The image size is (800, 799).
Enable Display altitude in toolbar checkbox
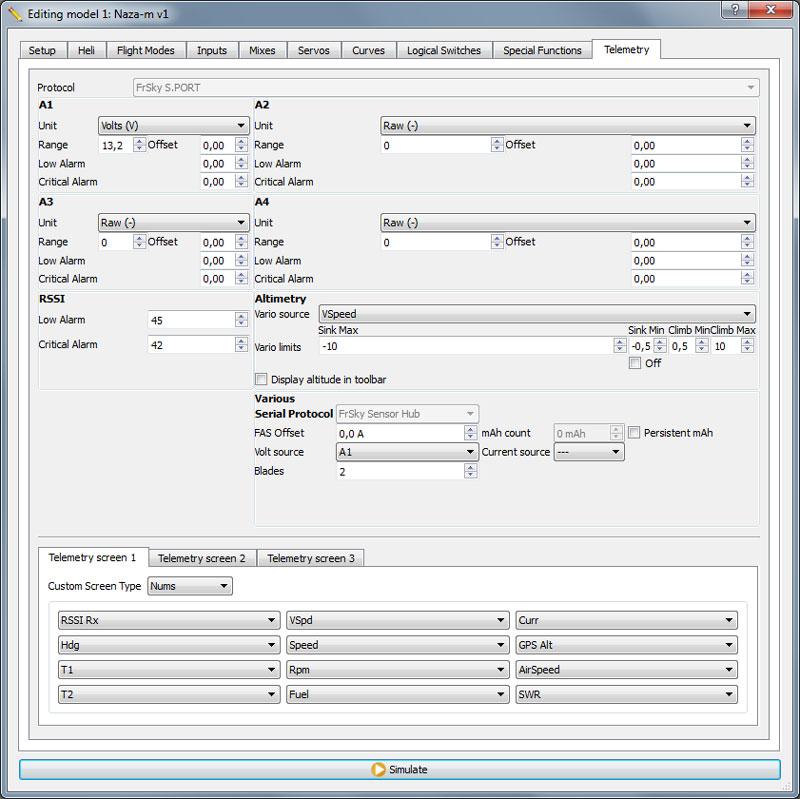tap(262, 380)
